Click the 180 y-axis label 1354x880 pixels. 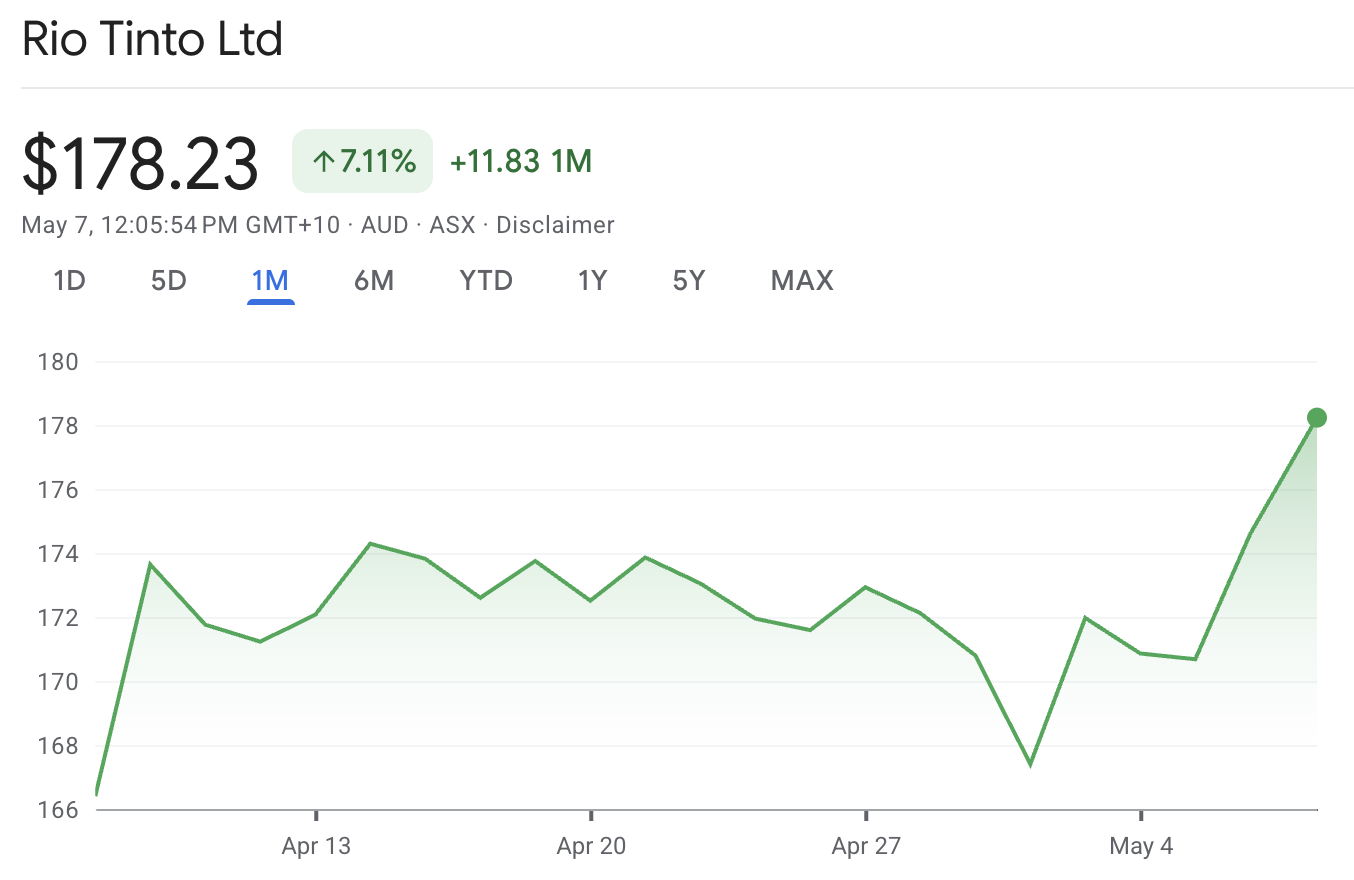[57, 361]
